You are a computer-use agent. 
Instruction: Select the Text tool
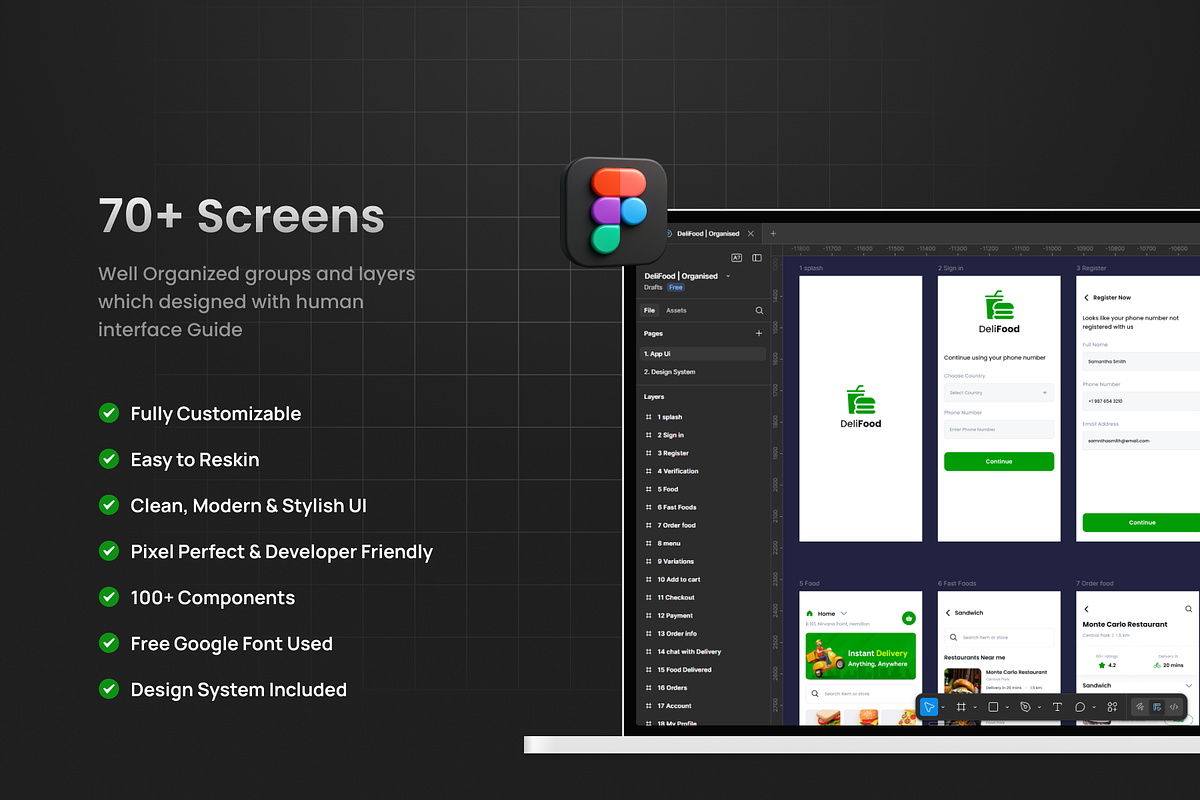[1057, 707]
